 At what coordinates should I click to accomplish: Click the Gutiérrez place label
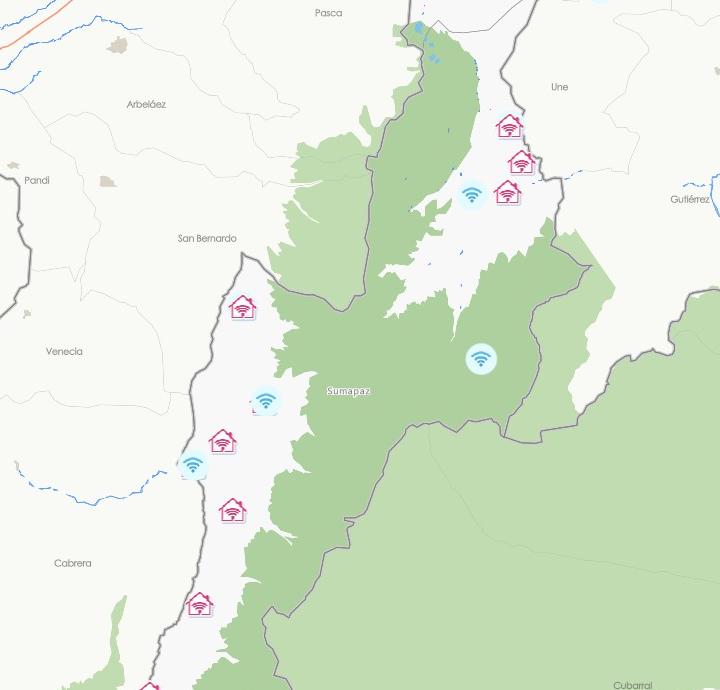(690, 199)
